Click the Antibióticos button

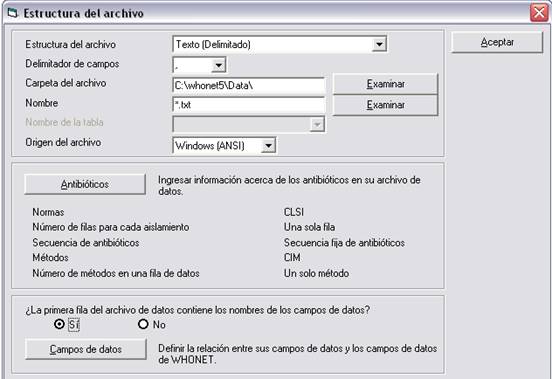[x=85, y=184]
